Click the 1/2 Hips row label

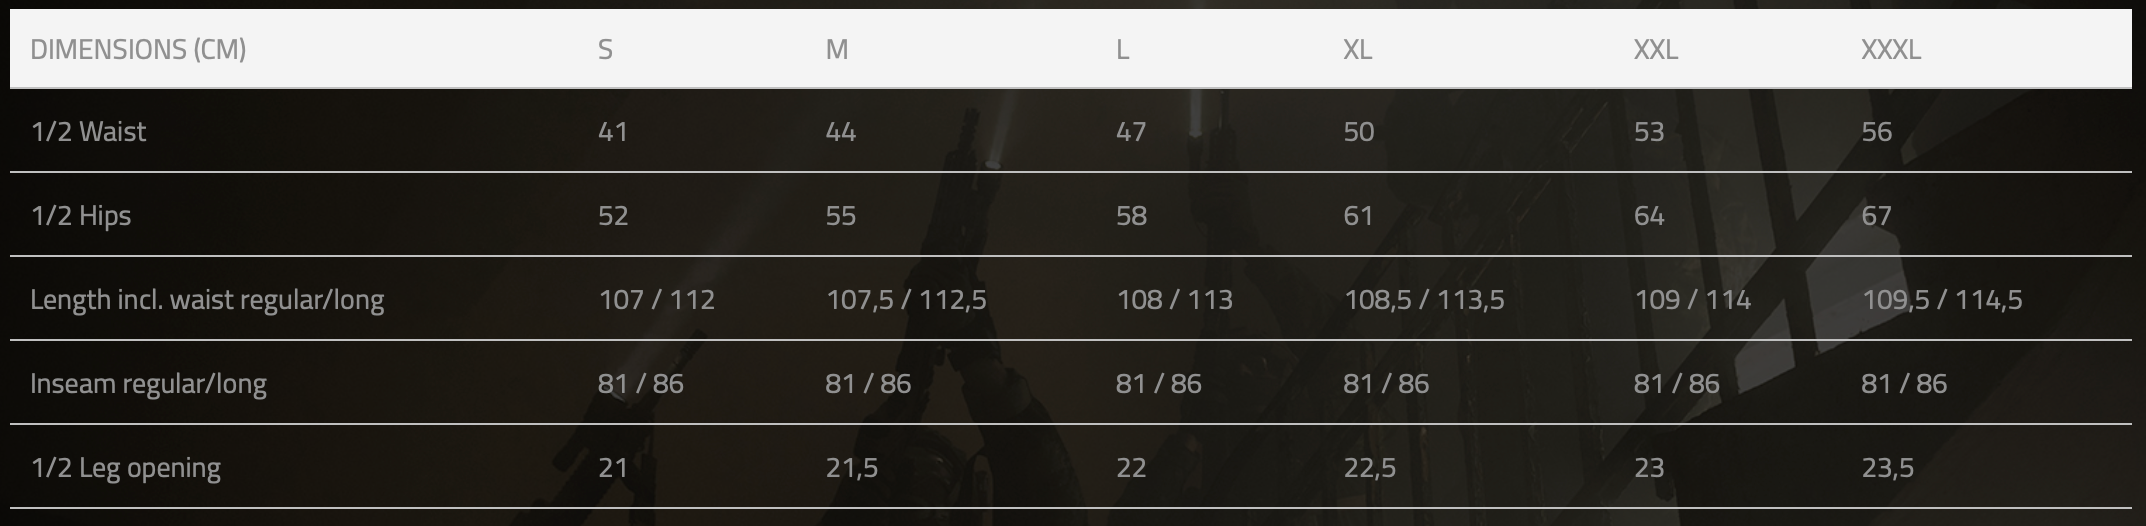click(x=81, y=216)
